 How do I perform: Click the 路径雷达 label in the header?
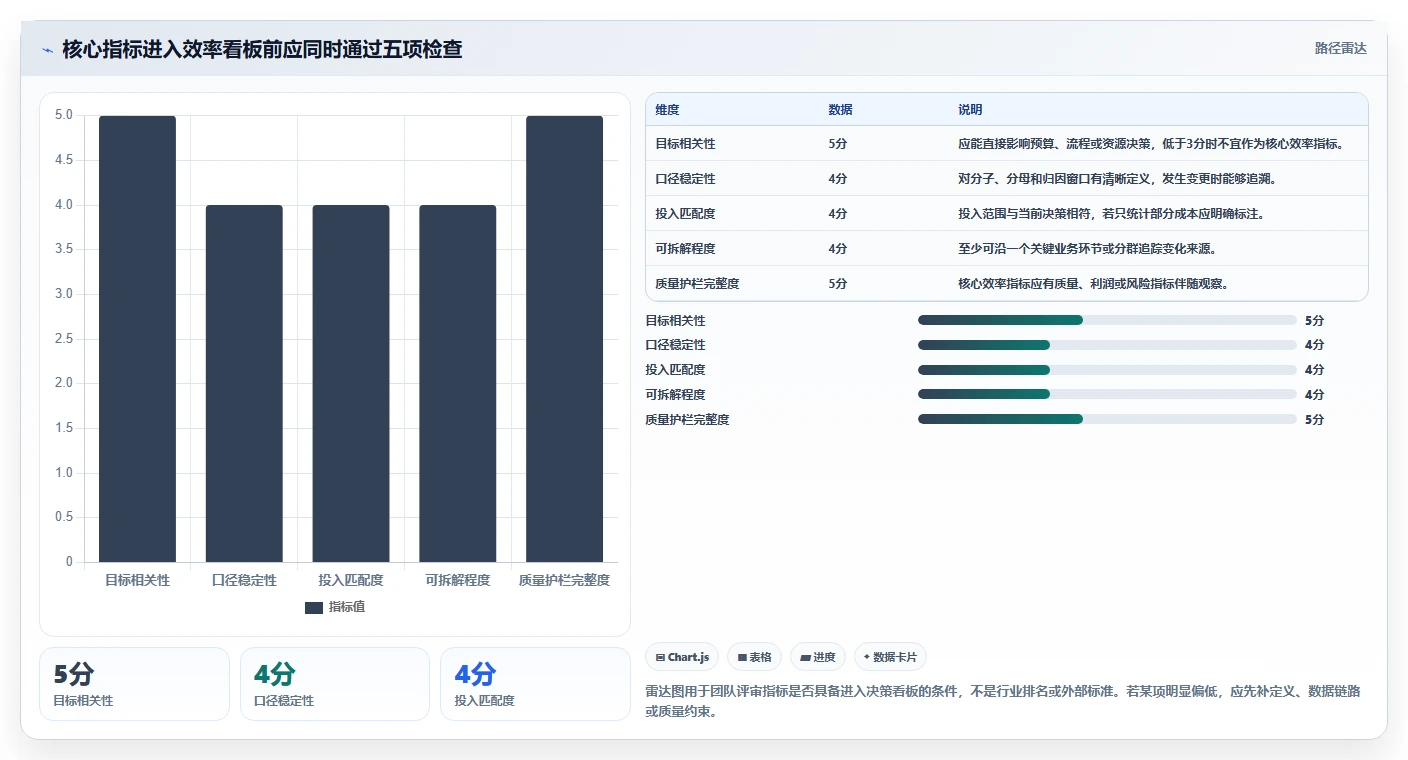pos(1340,48)
